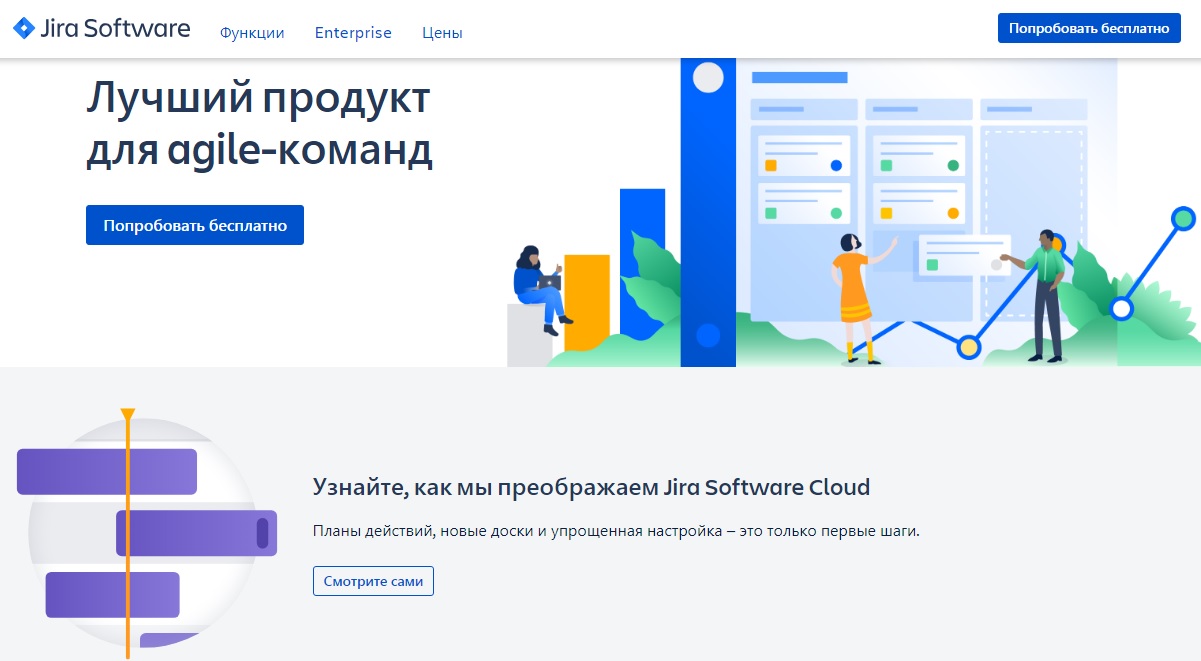Image resolution: width=1201 pixels, height=661 pixels.
Task: Click the yellow node on the blue line chart
Action: pyautogui.click(x=968, y=345)
